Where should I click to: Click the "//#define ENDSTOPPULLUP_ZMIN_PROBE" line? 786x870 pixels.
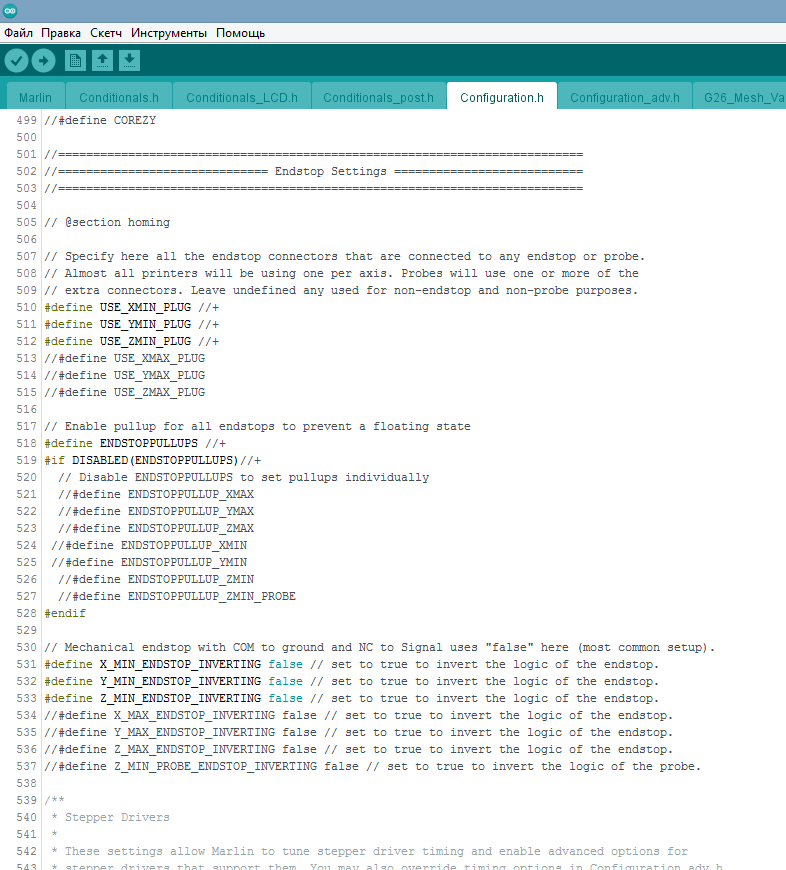pos(177,596)
